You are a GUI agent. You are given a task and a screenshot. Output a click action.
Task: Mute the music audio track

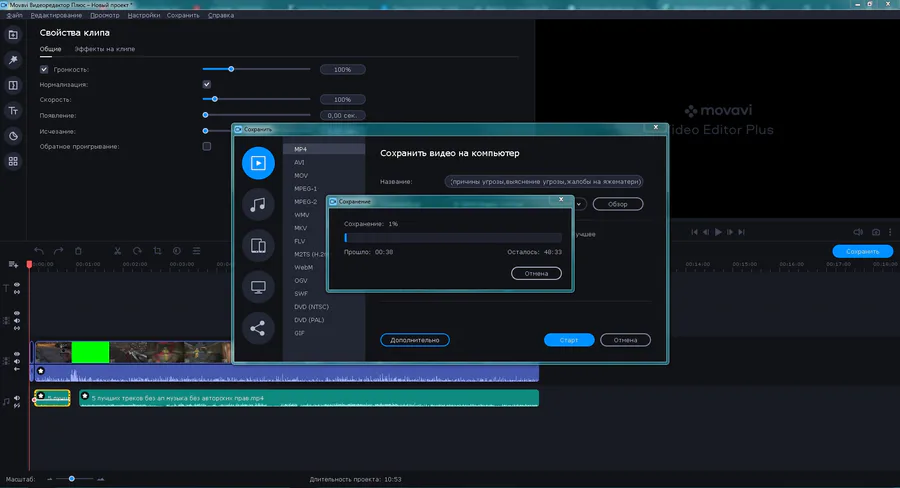17,398
